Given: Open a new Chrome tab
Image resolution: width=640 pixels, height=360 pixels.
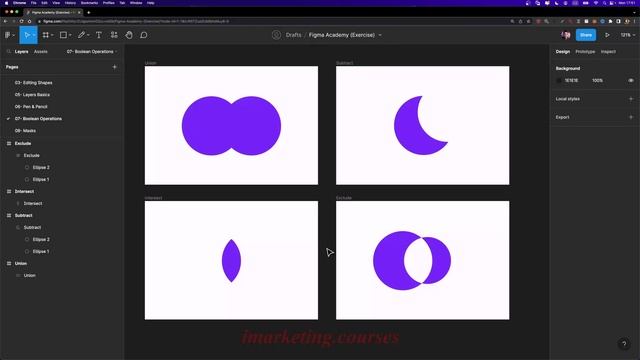Looking at the screenshot, I should click(x=89, y=13).
